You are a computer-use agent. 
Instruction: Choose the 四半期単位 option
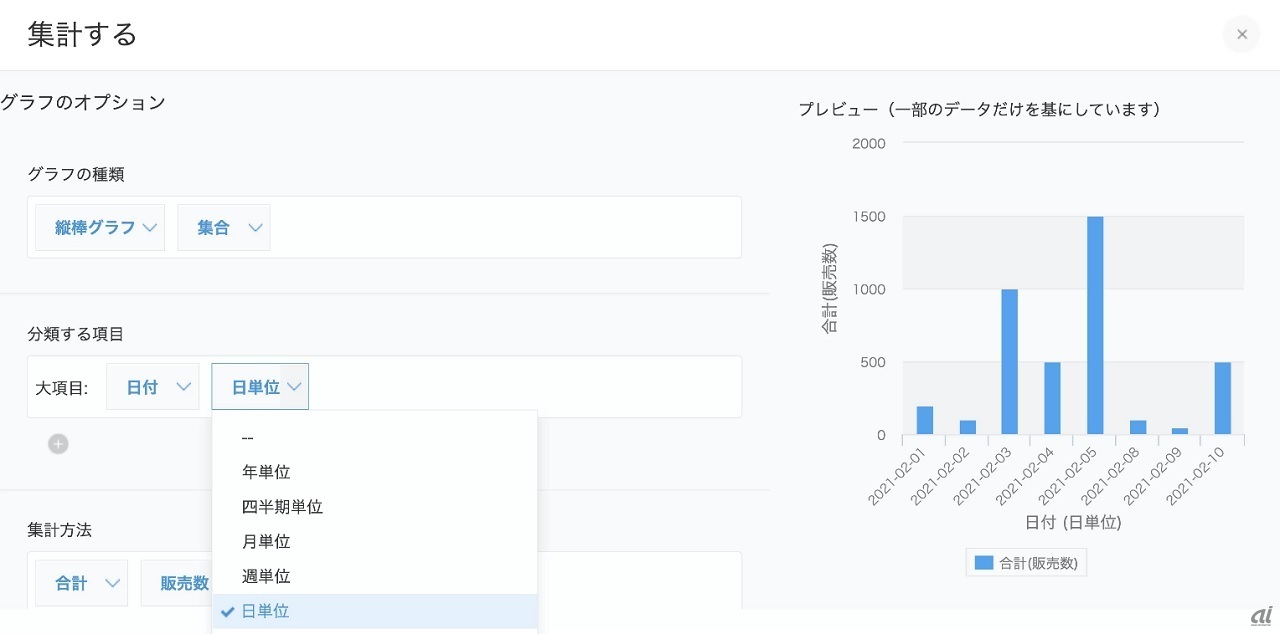point(282,507)
